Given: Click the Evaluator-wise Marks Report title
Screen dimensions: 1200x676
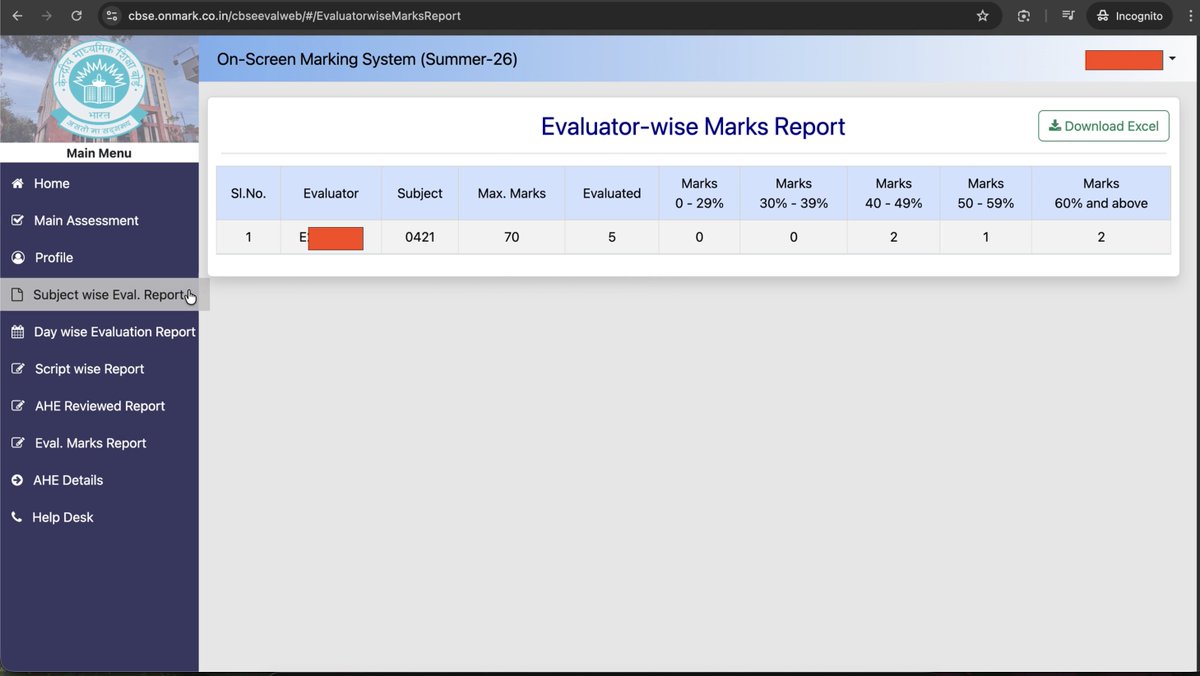Looking at the screenshot, I should tap(693, 126).
